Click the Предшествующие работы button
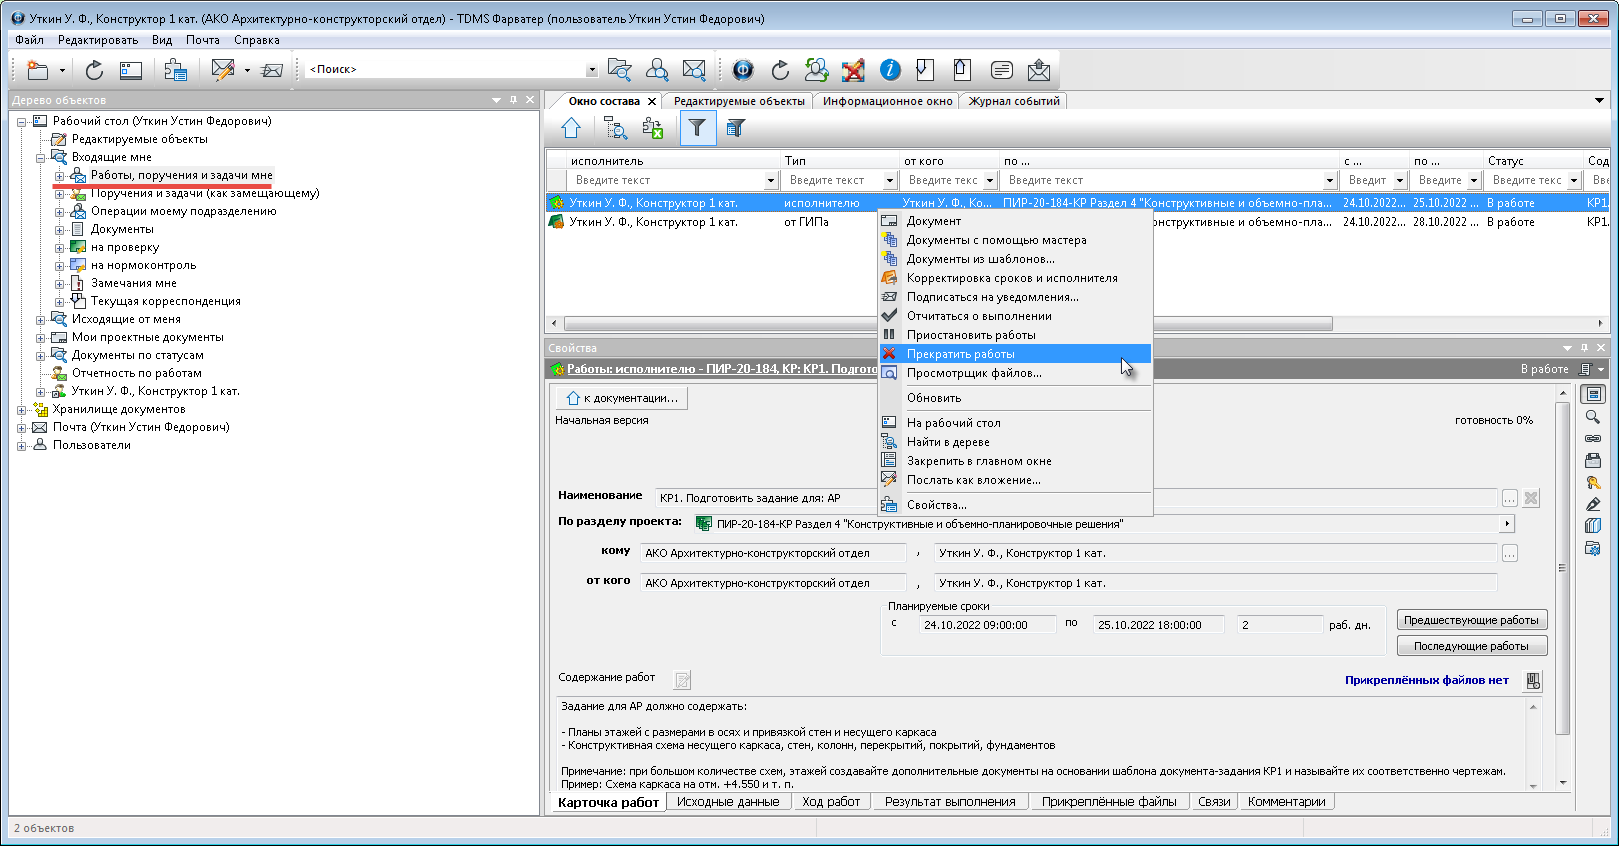The height and width of the screenshot is (846, 1619). coord(1471,620)
